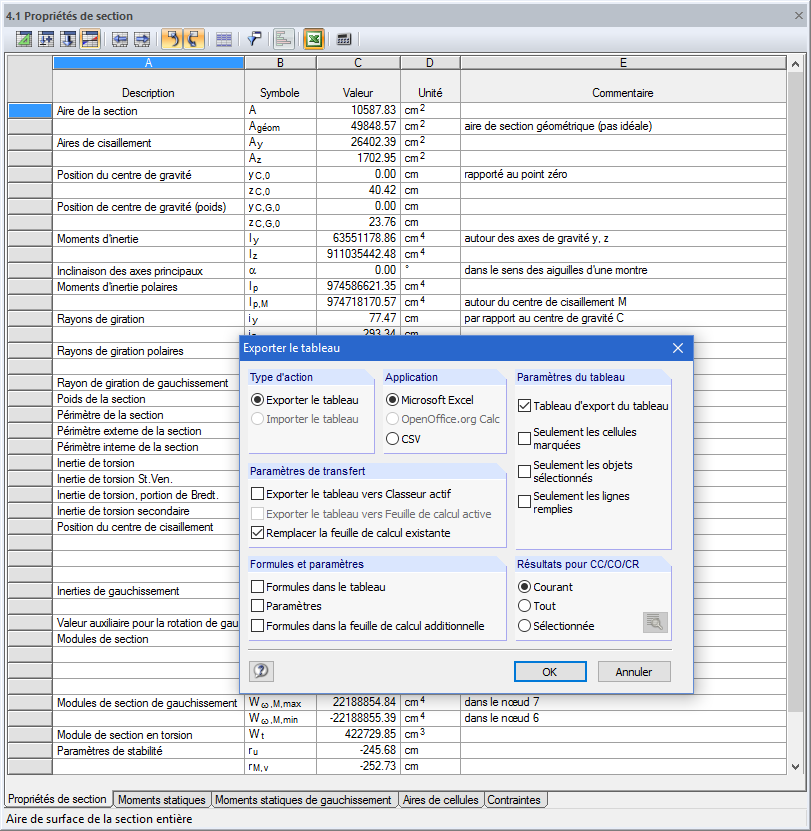Confirm export with the OK button
The height and width of the screenshot is (831, 811).
551,672
